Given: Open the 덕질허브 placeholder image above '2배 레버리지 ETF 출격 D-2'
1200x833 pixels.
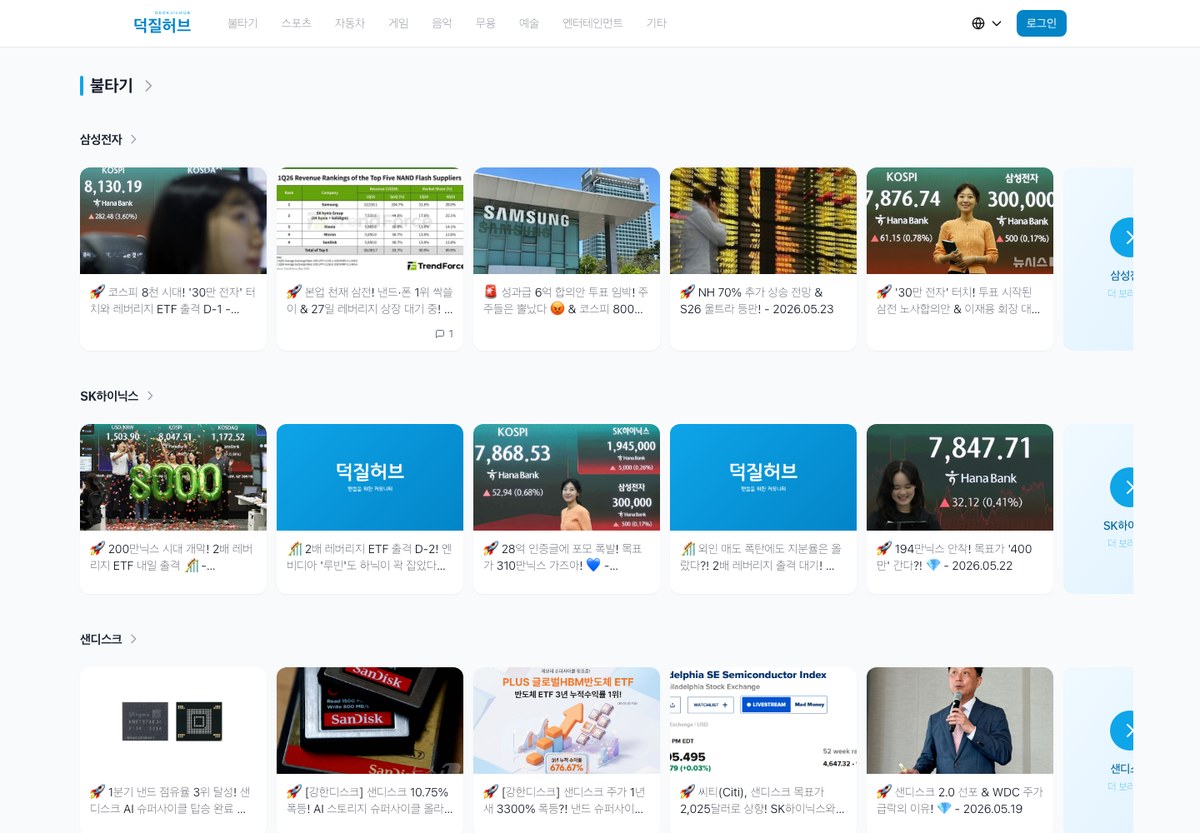Looking at the screenshot, I should click(370, 477).
